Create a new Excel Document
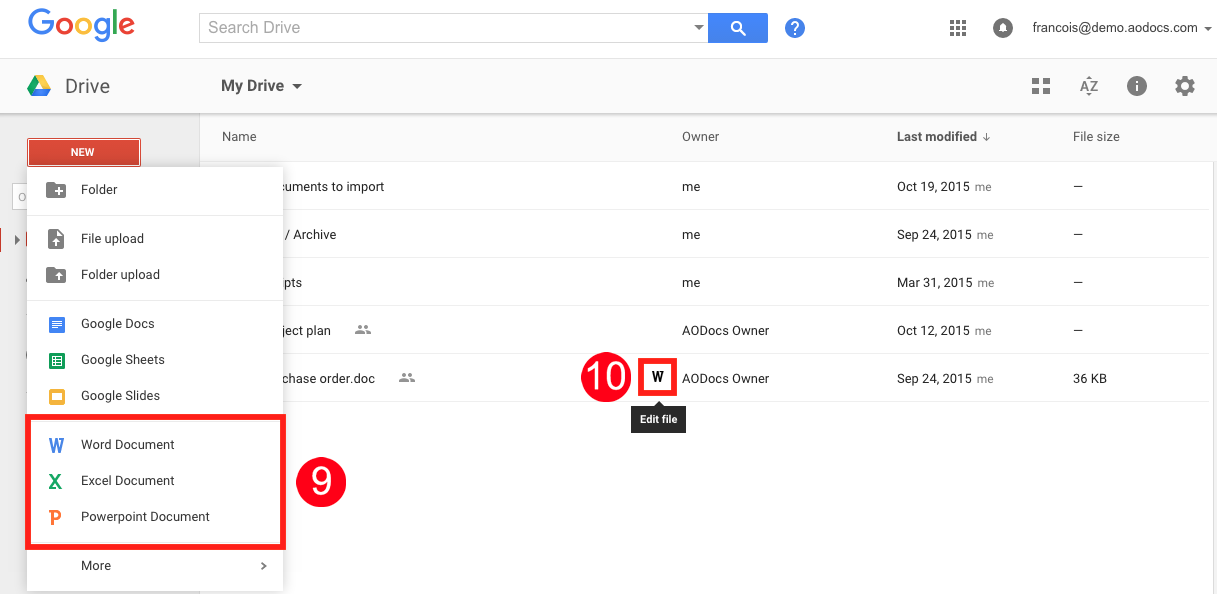The width and height of the screenshot is (1217, 594). [155, 481]
